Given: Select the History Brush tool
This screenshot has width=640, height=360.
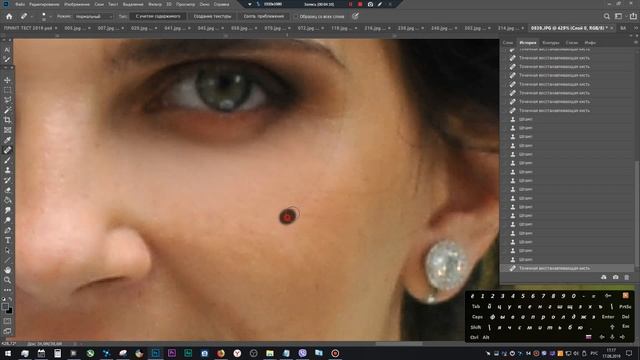Looking at the screenshot, I should [7, 180].
